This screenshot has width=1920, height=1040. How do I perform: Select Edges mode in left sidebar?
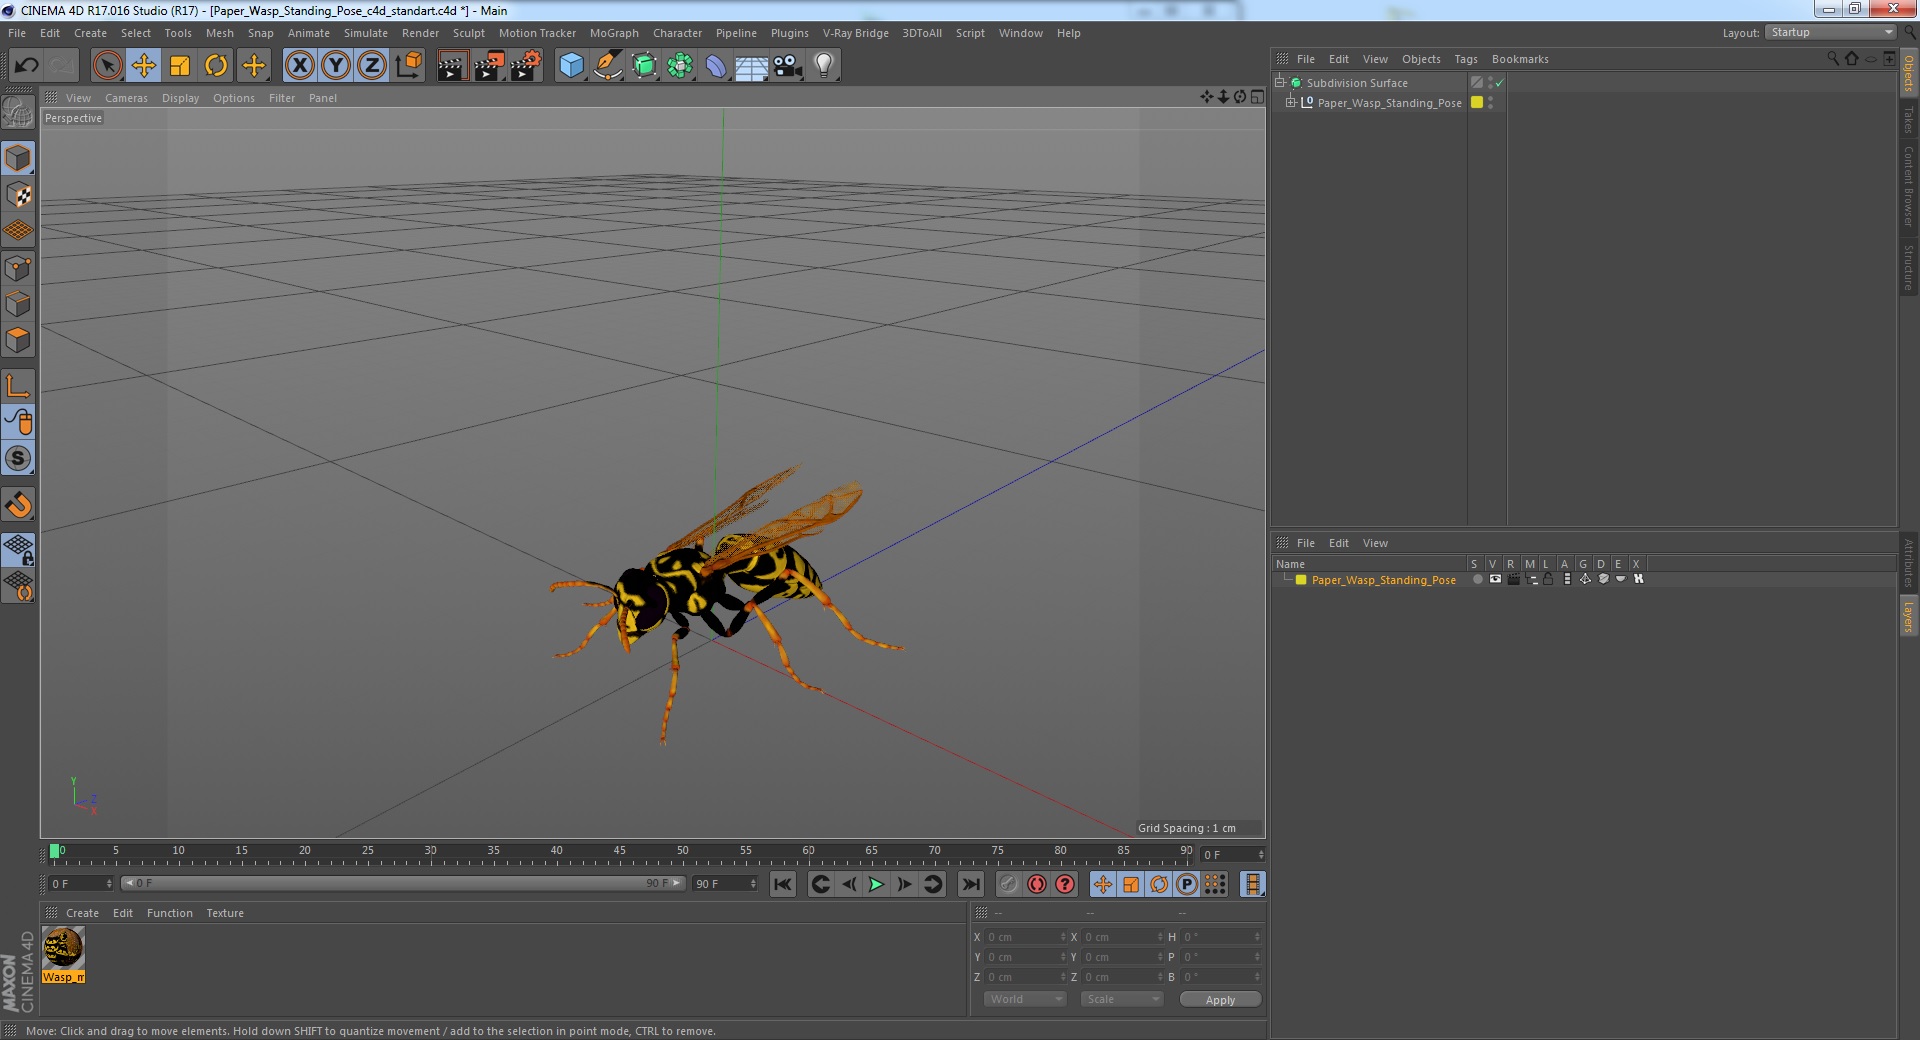(x=18, y=304)
